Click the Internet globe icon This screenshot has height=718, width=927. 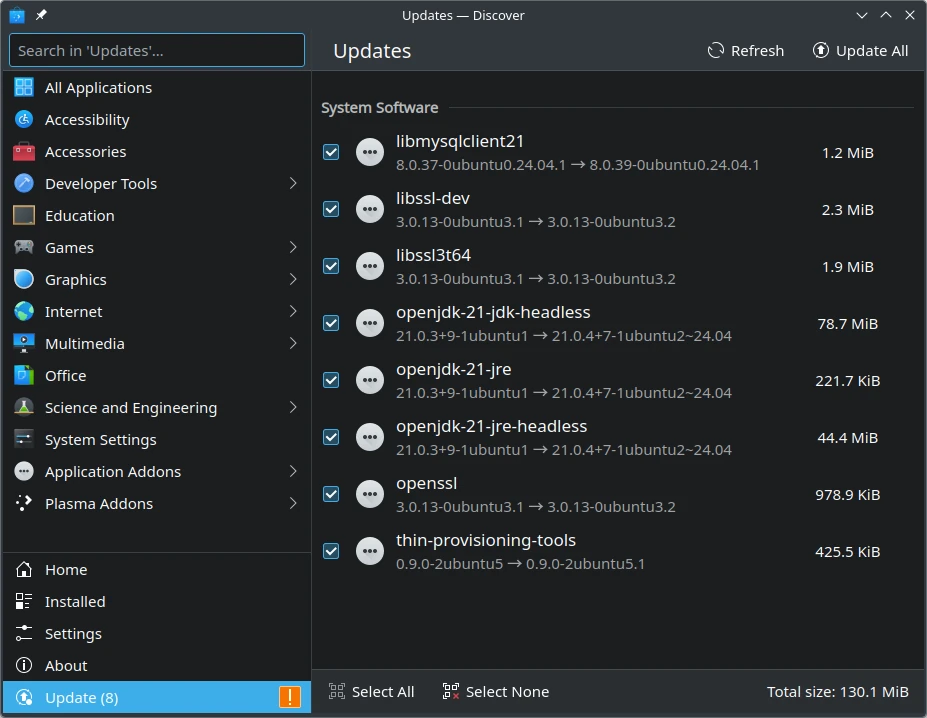pos(24,311)
